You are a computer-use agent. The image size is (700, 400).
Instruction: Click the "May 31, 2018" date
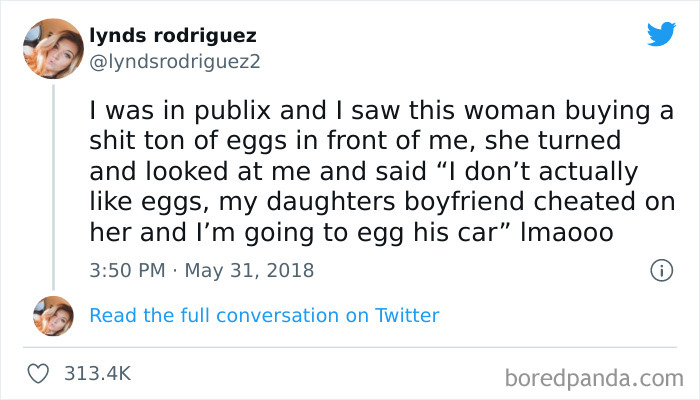pyautogui.click(x=252, y=270)
